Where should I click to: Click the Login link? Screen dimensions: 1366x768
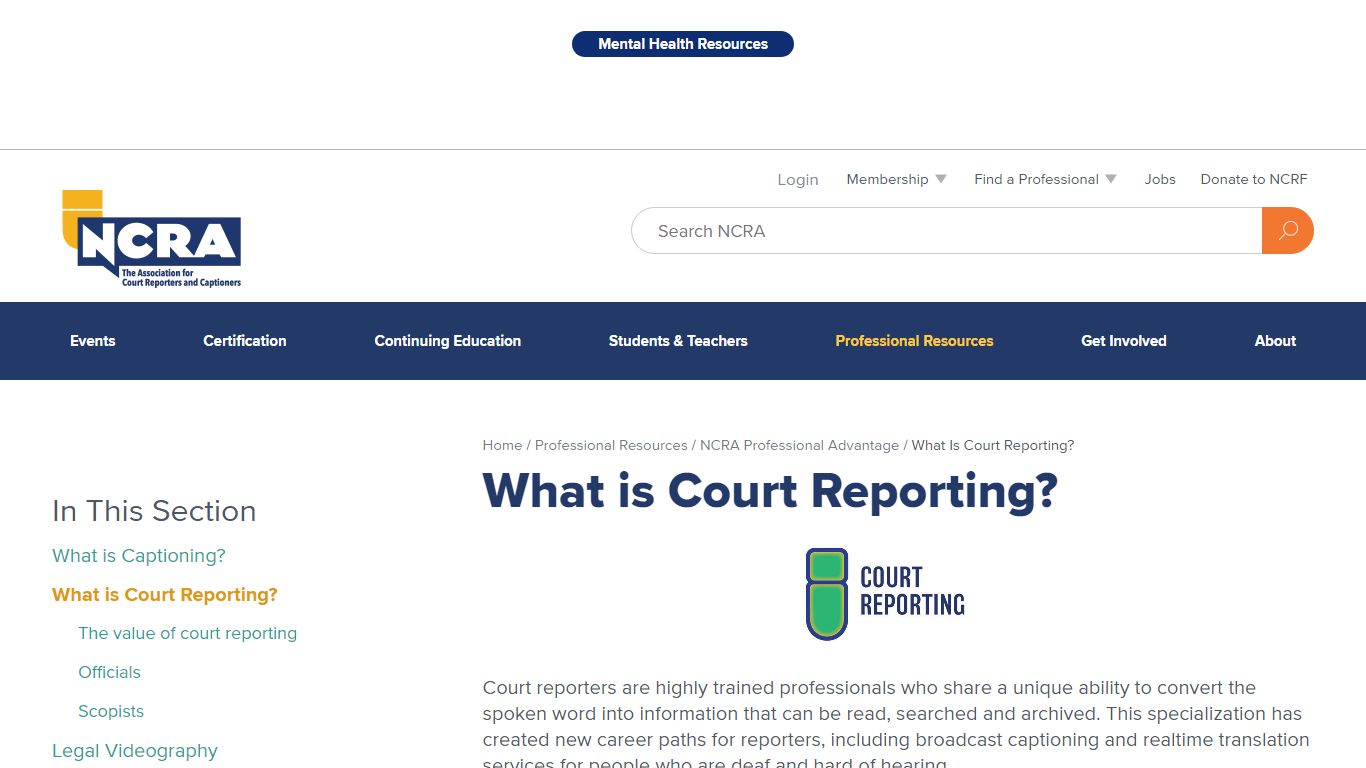[x=798, y=180]
